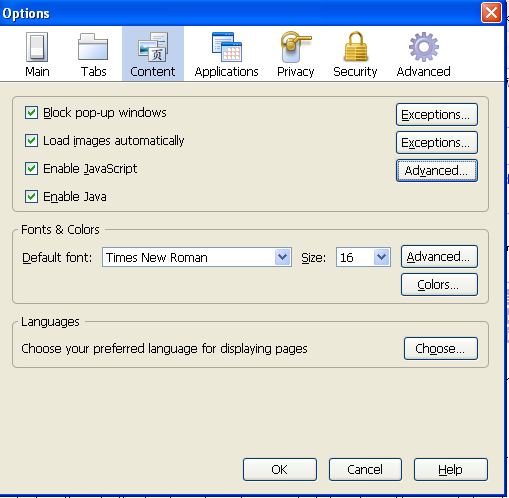Expand the Default font dropdown arrow
The image size is (509, 498).
point(283,257)
